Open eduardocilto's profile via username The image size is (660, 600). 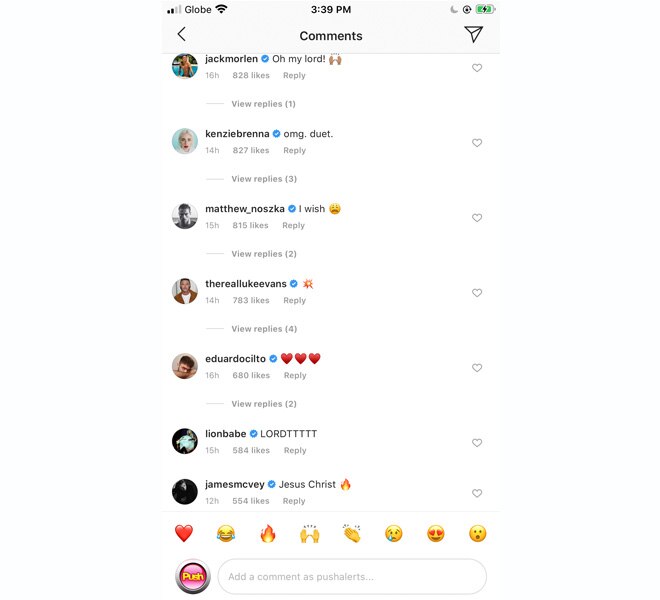235,358
